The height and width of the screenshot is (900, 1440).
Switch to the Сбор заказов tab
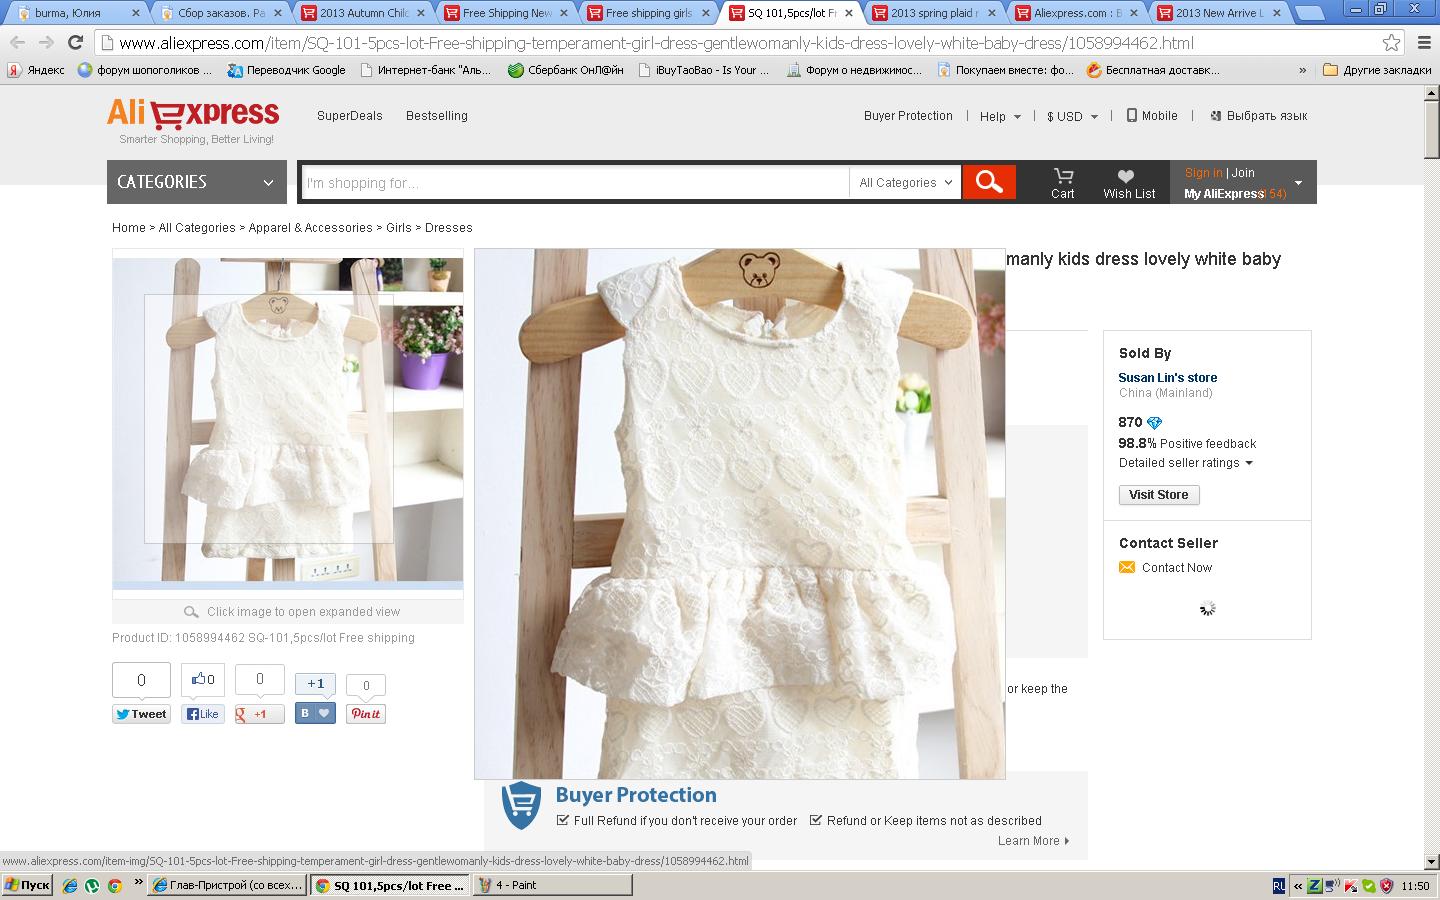pos(222,13)
